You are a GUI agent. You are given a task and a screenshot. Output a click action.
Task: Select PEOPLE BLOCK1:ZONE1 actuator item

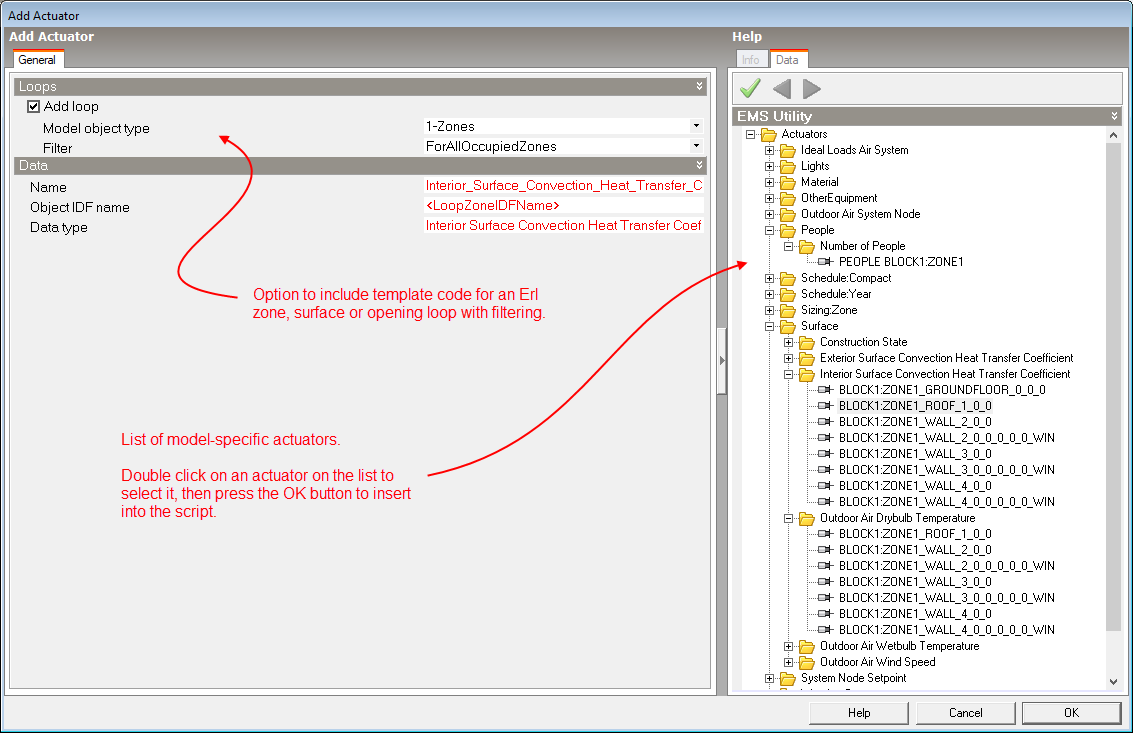point(901,262)
